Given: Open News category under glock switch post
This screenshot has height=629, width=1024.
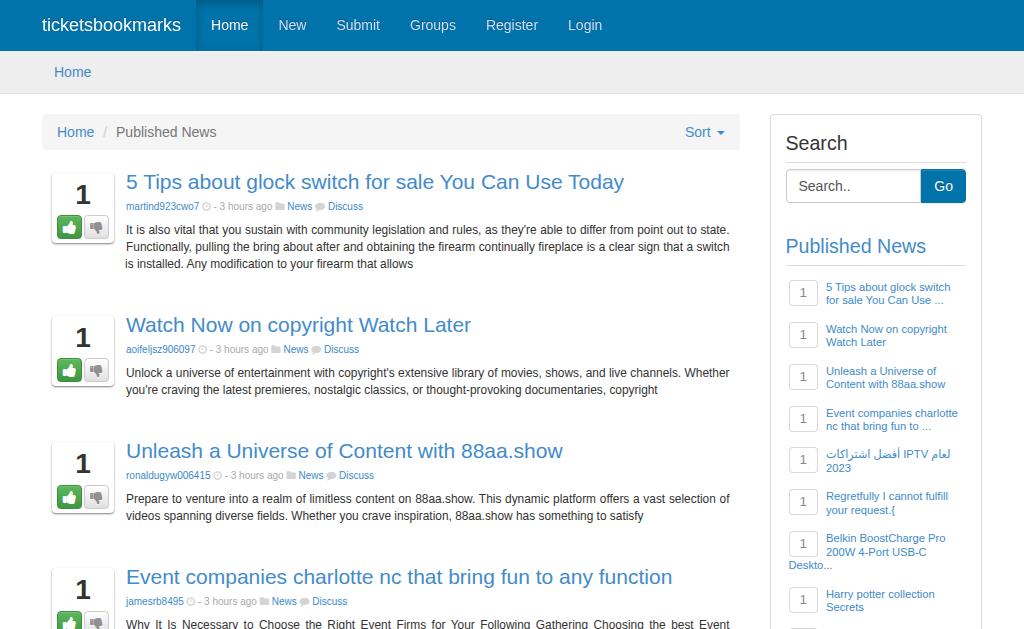Looking at the screenshot, I should (300, 206).
